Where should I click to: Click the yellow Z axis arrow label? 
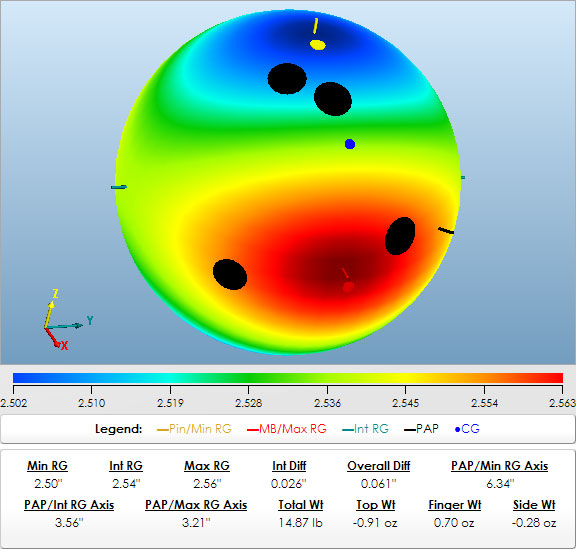point(55,294)
